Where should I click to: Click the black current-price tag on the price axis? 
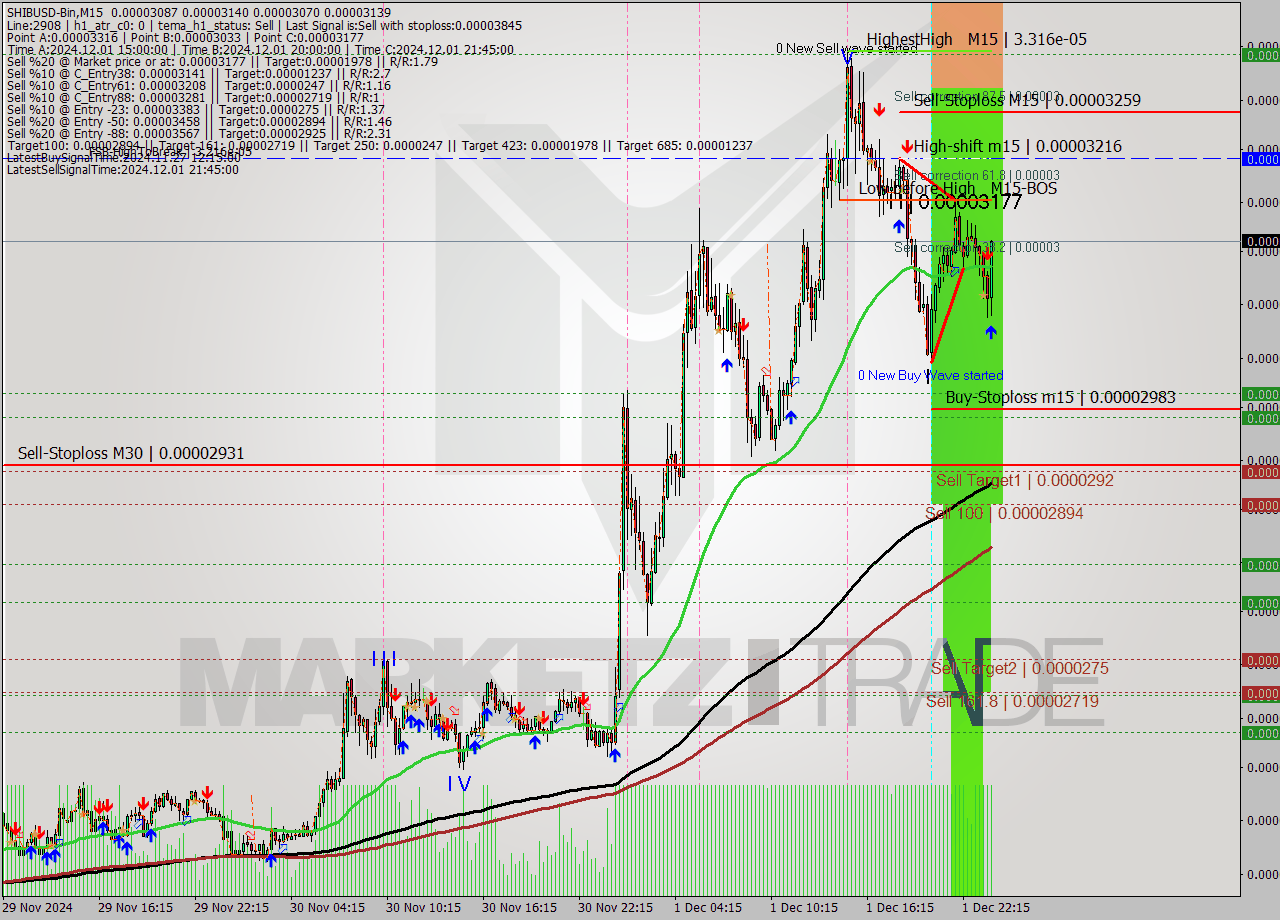point(1261,241)
